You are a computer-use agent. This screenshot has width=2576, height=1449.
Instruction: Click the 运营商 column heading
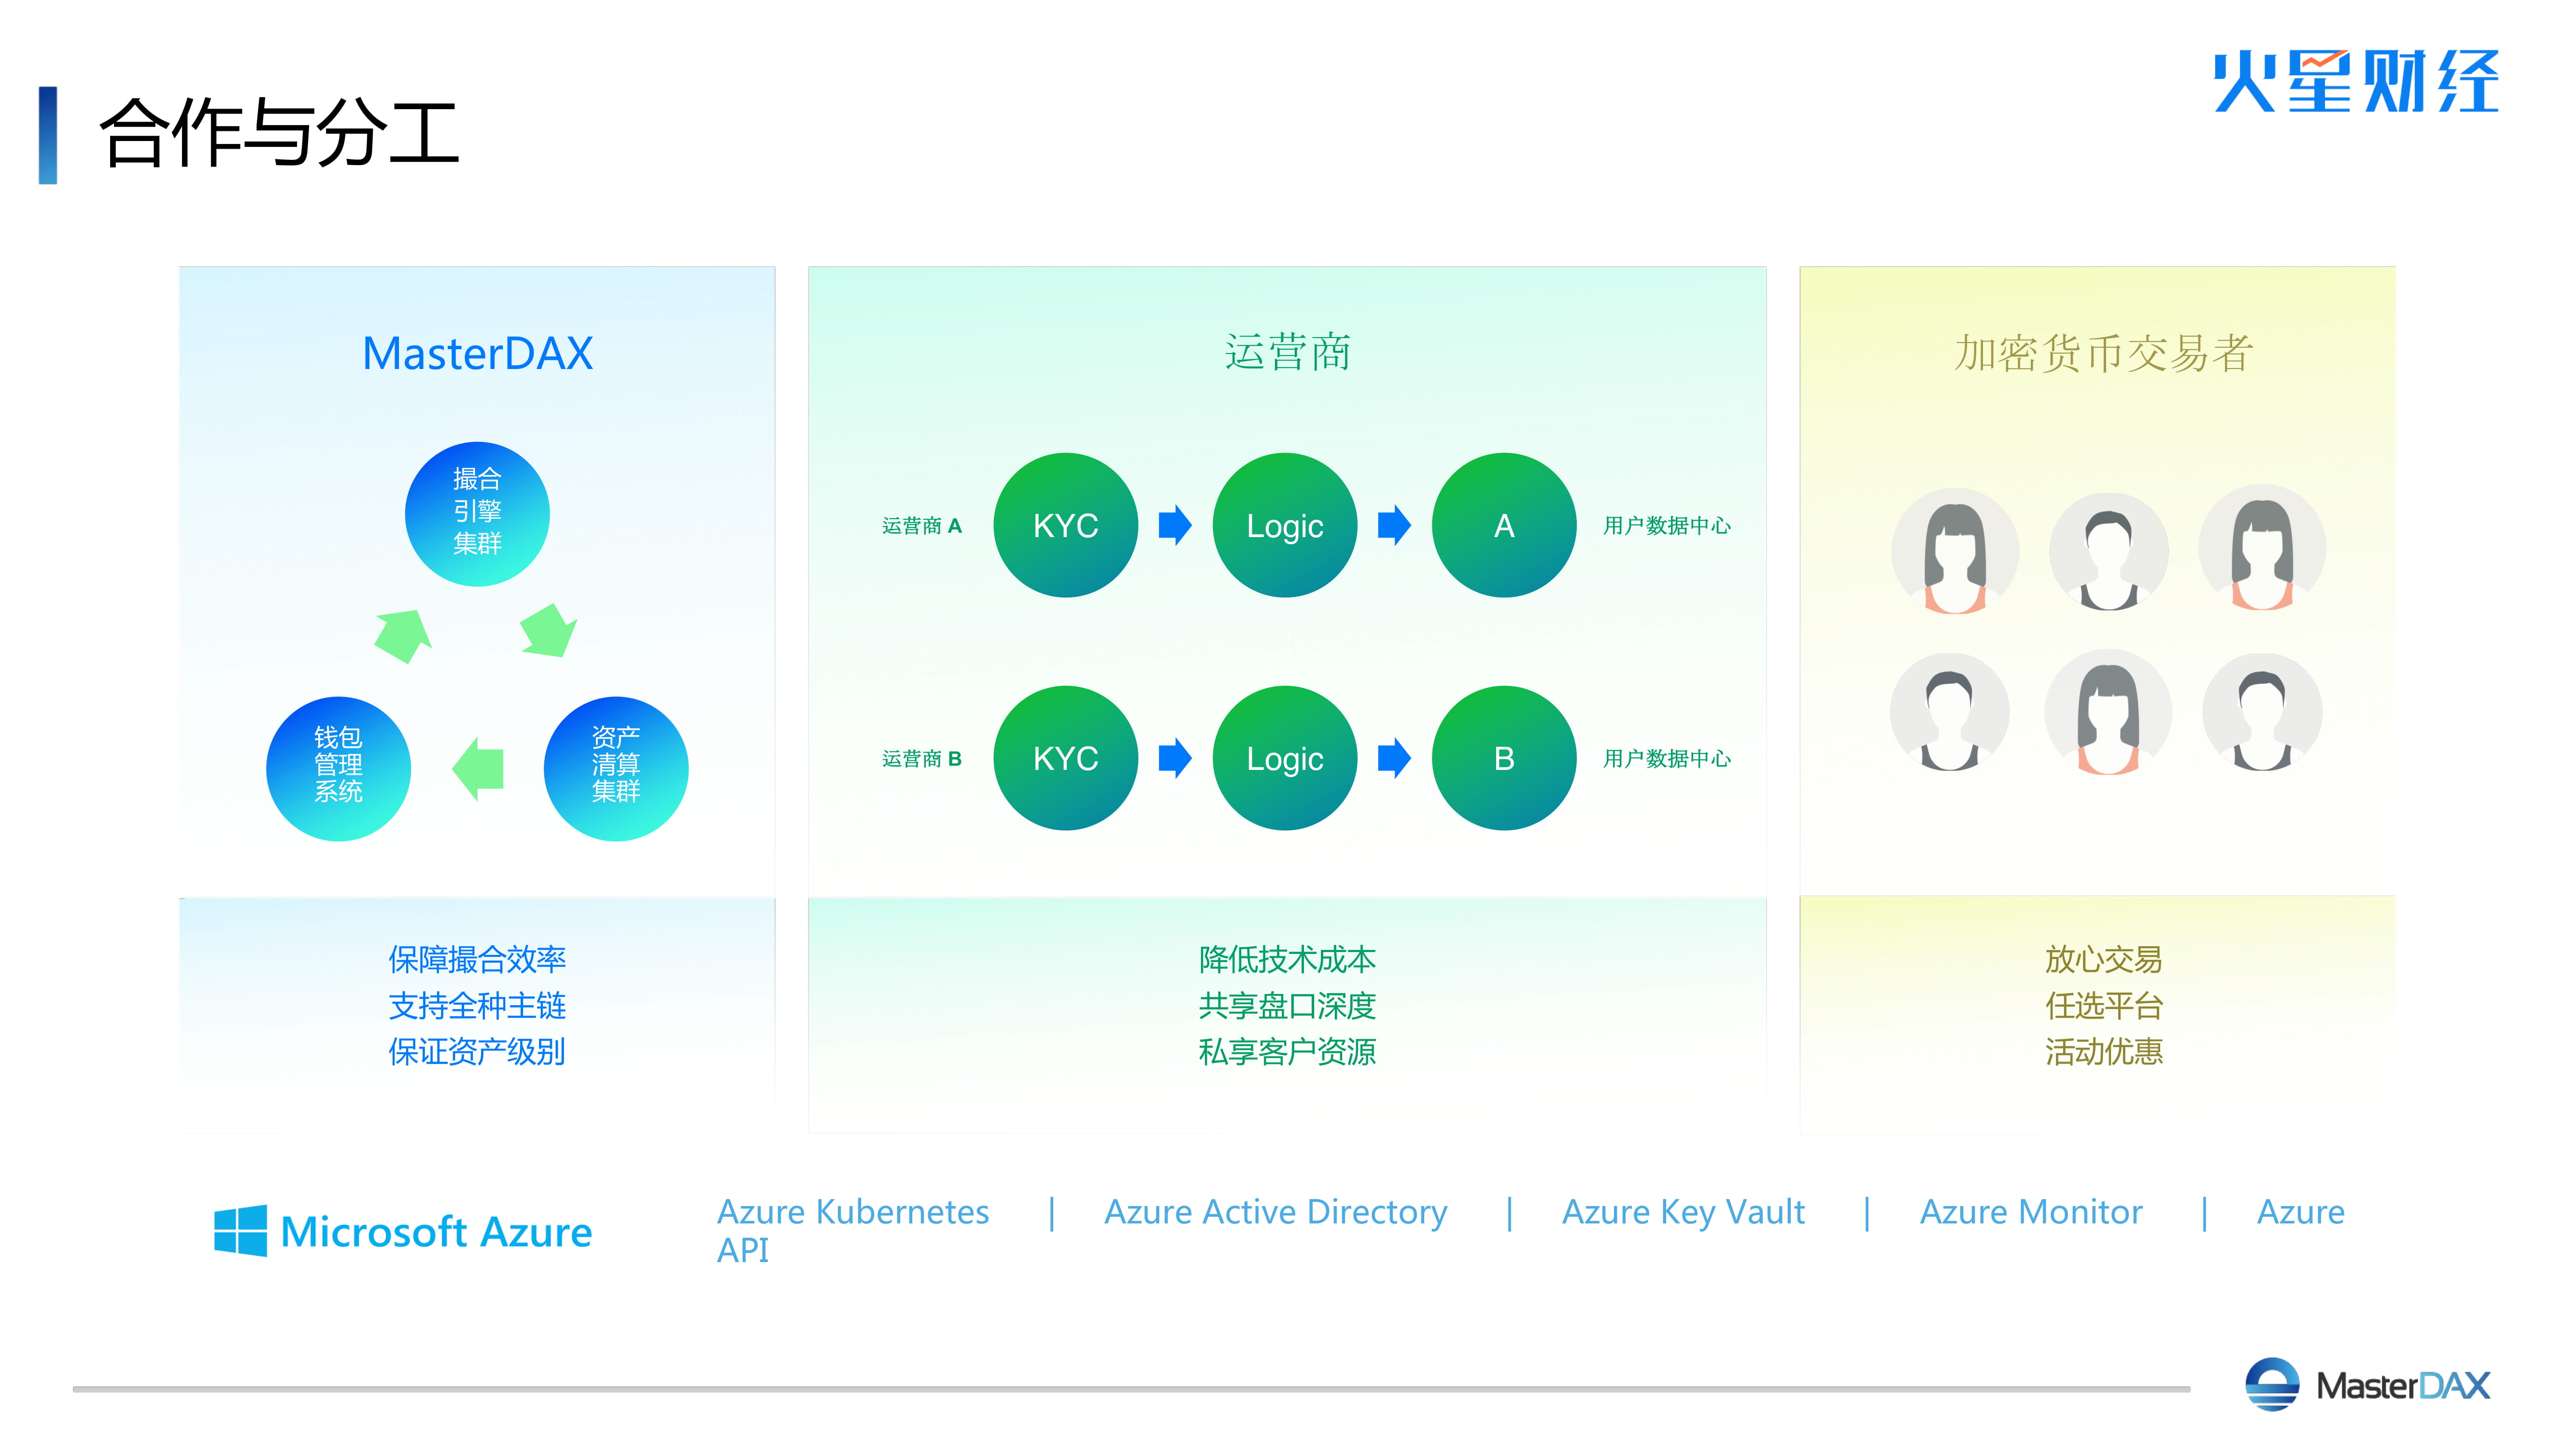coord(1287,352)
